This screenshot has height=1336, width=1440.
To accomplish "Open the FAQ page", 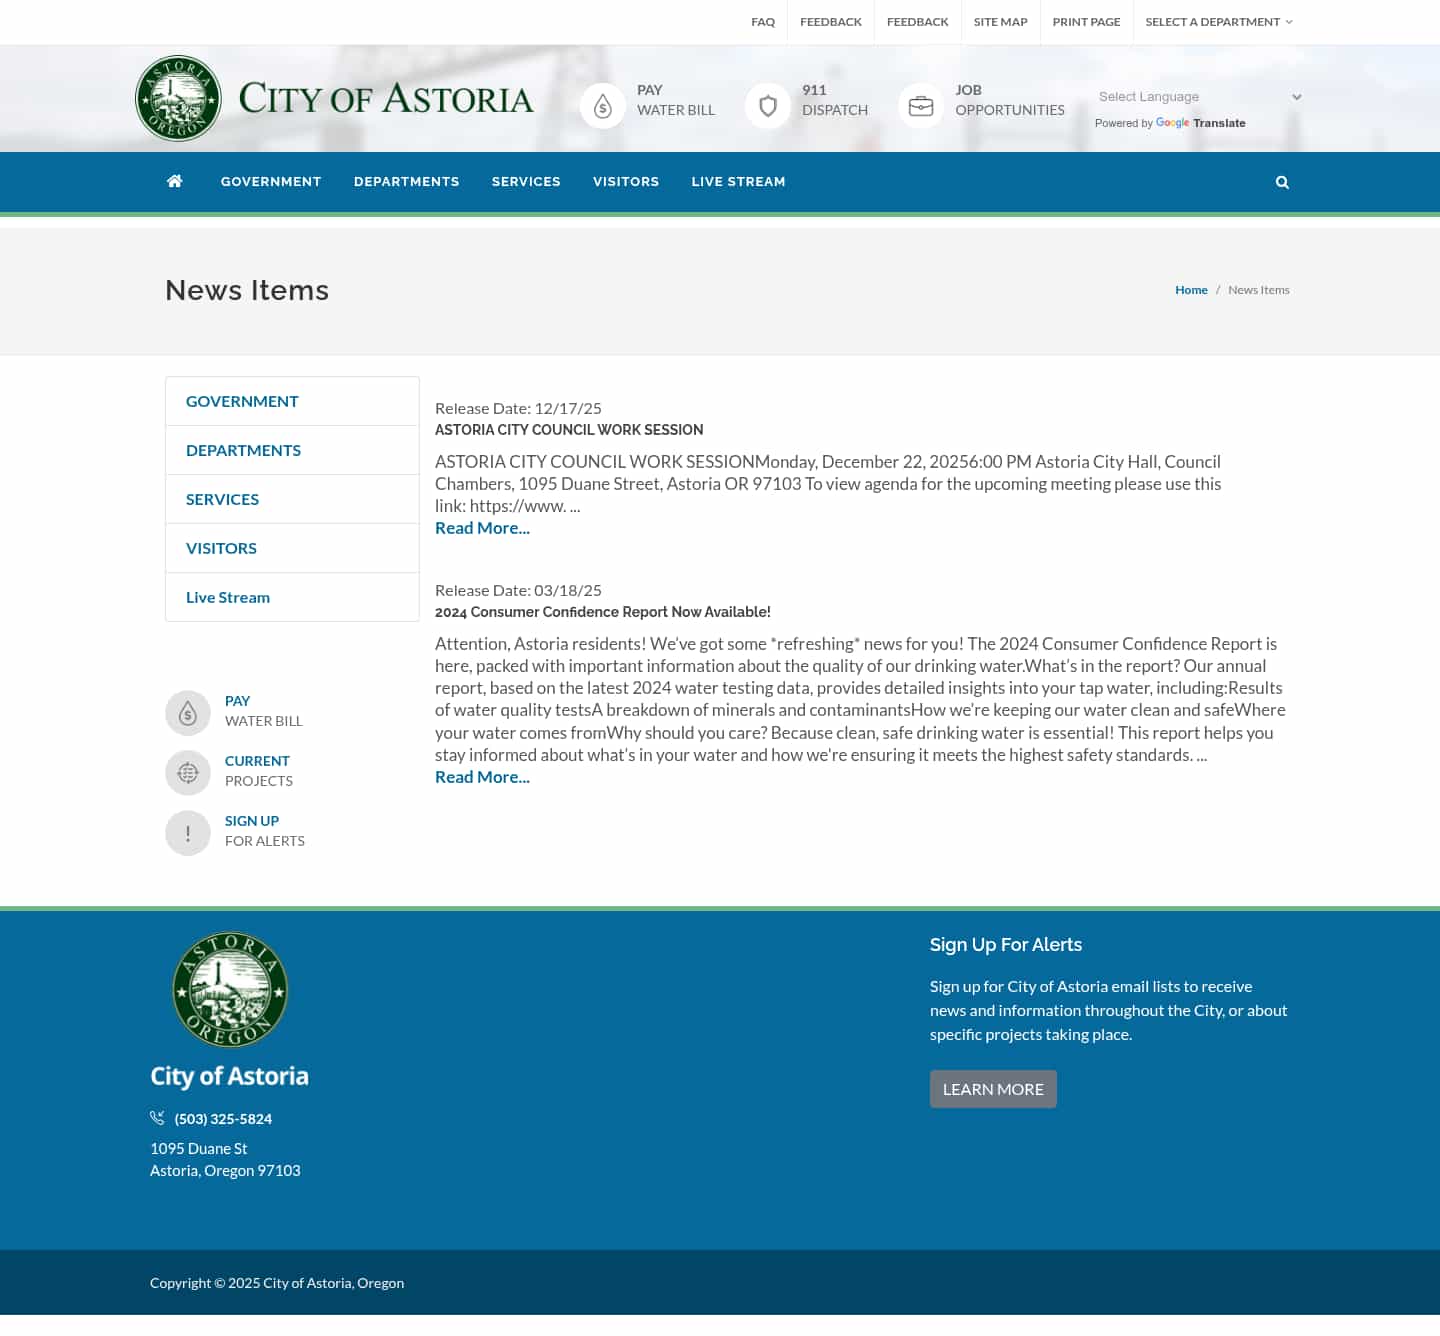I will pyautogui.click(x=763, y=21).
